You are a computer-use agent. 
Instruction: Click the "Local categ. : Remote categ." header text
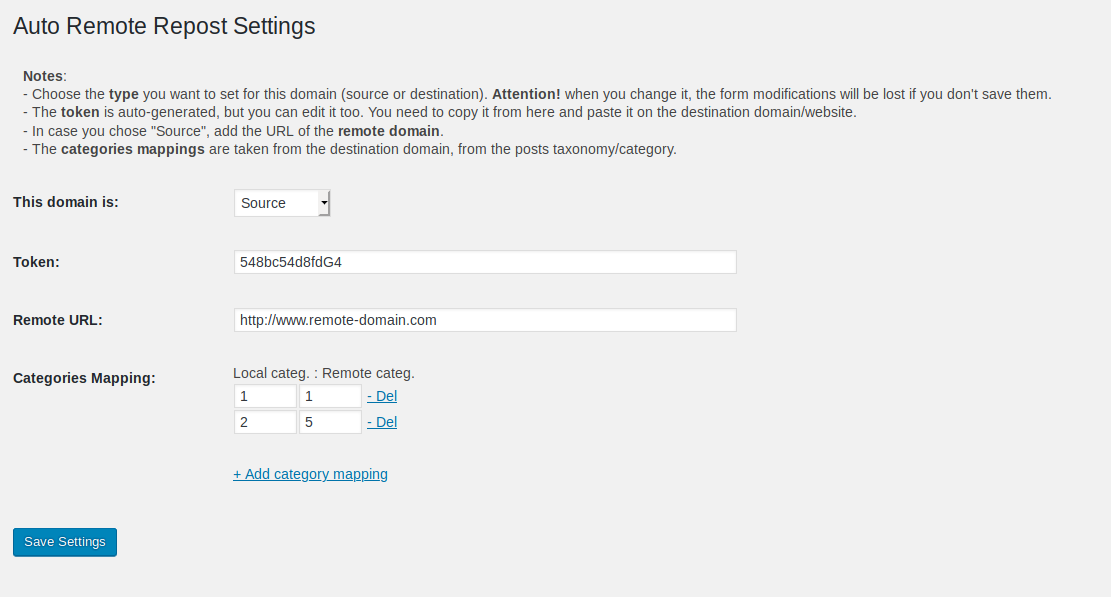coord(324,373)
